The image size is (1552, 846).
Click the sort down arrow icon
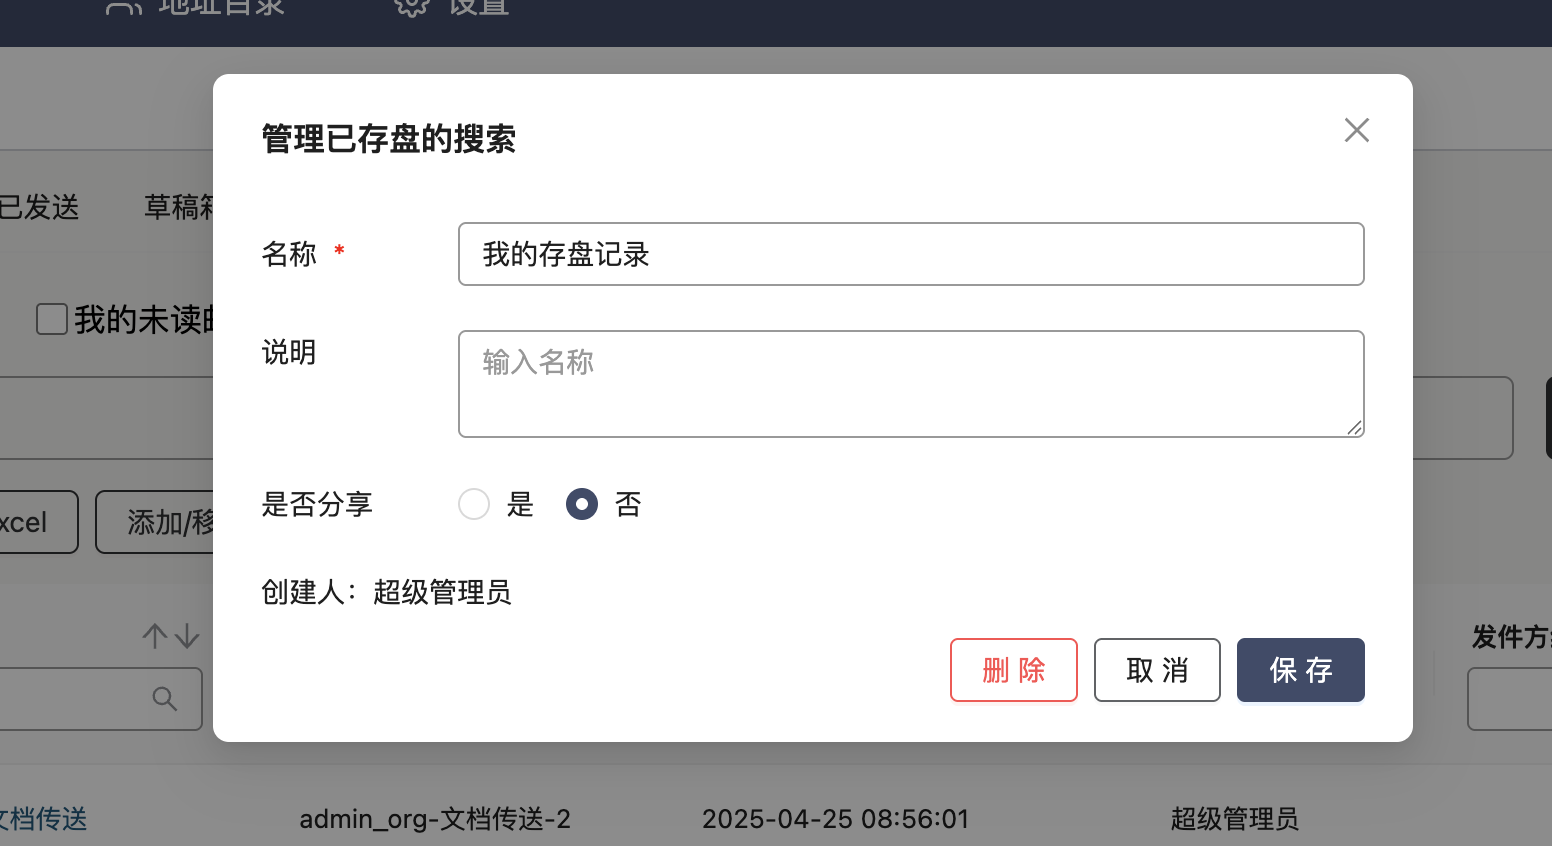pyautogui.click(x=187, y=636)
